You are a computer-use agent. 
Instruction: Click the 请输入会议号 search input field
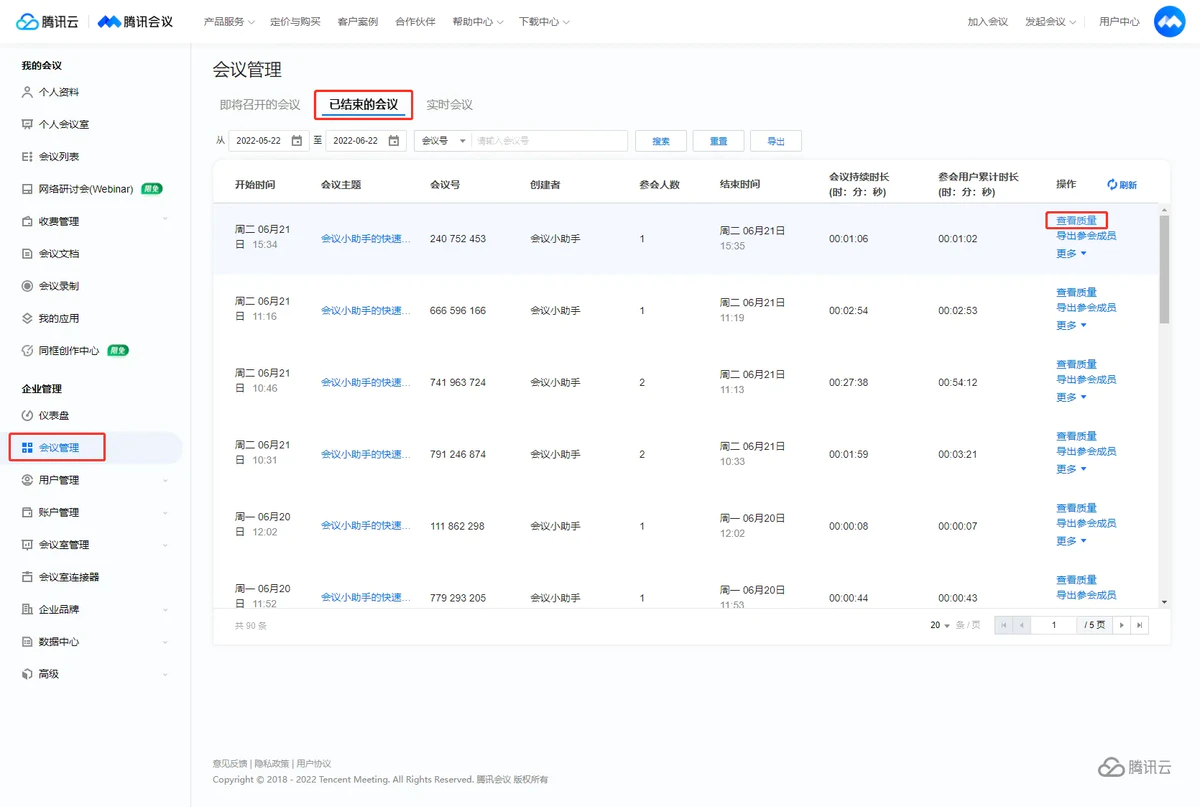[549, 141]
